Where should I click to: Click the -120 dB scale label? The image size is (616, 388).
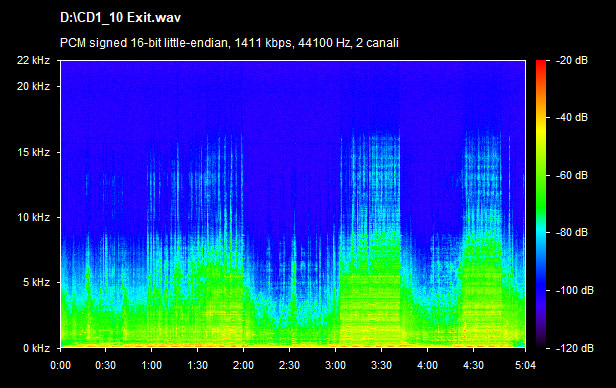coord(574,348)
